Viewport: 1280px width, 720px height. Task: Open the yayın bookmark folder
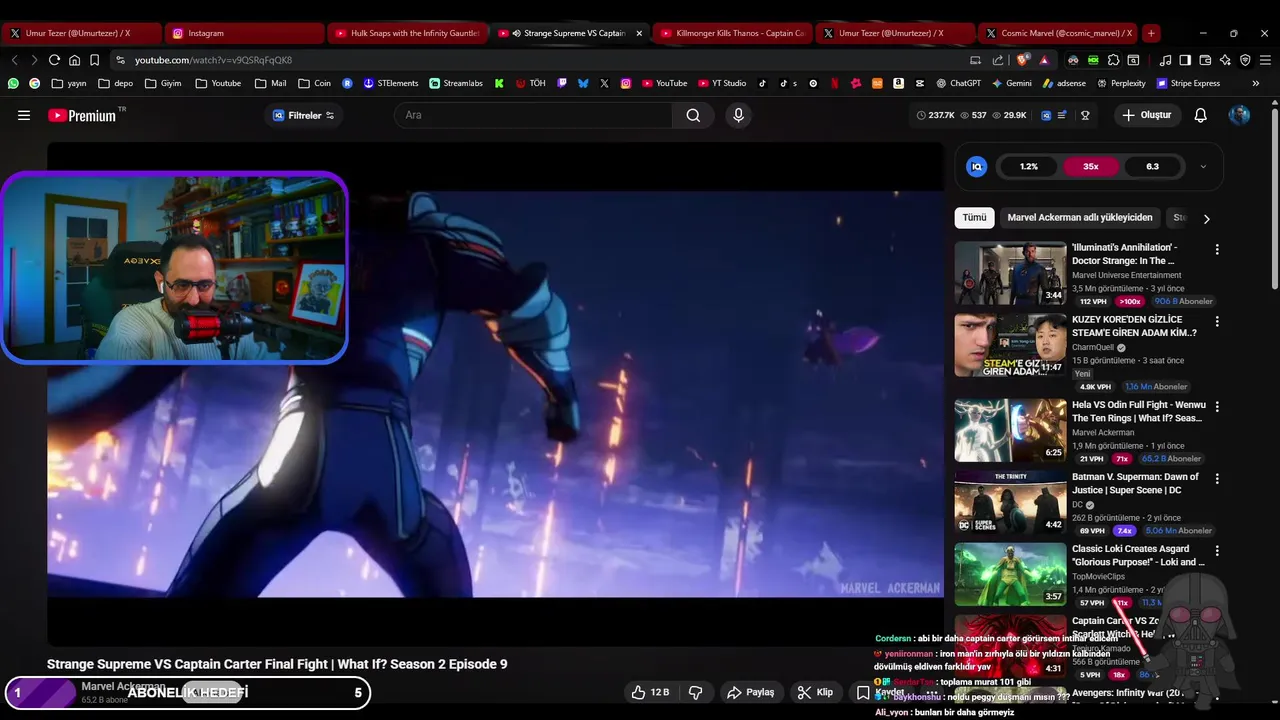69,83
